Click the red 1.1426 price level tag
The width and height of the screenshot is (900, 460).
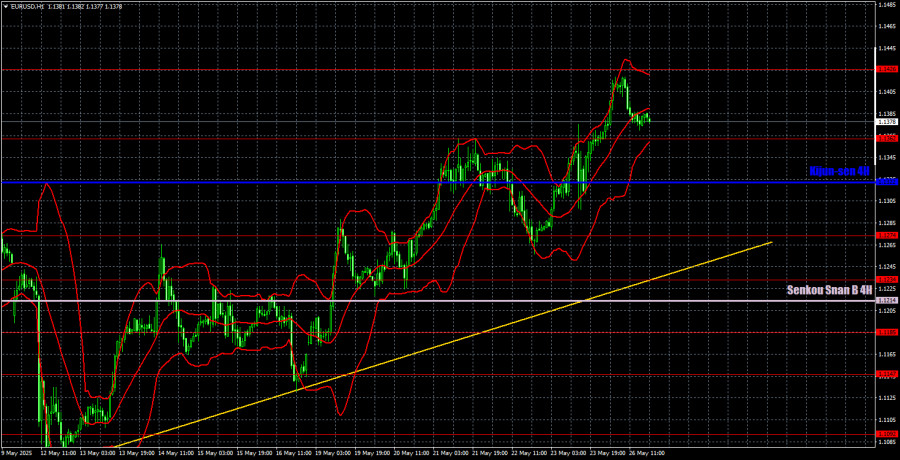tap(885, 69)
